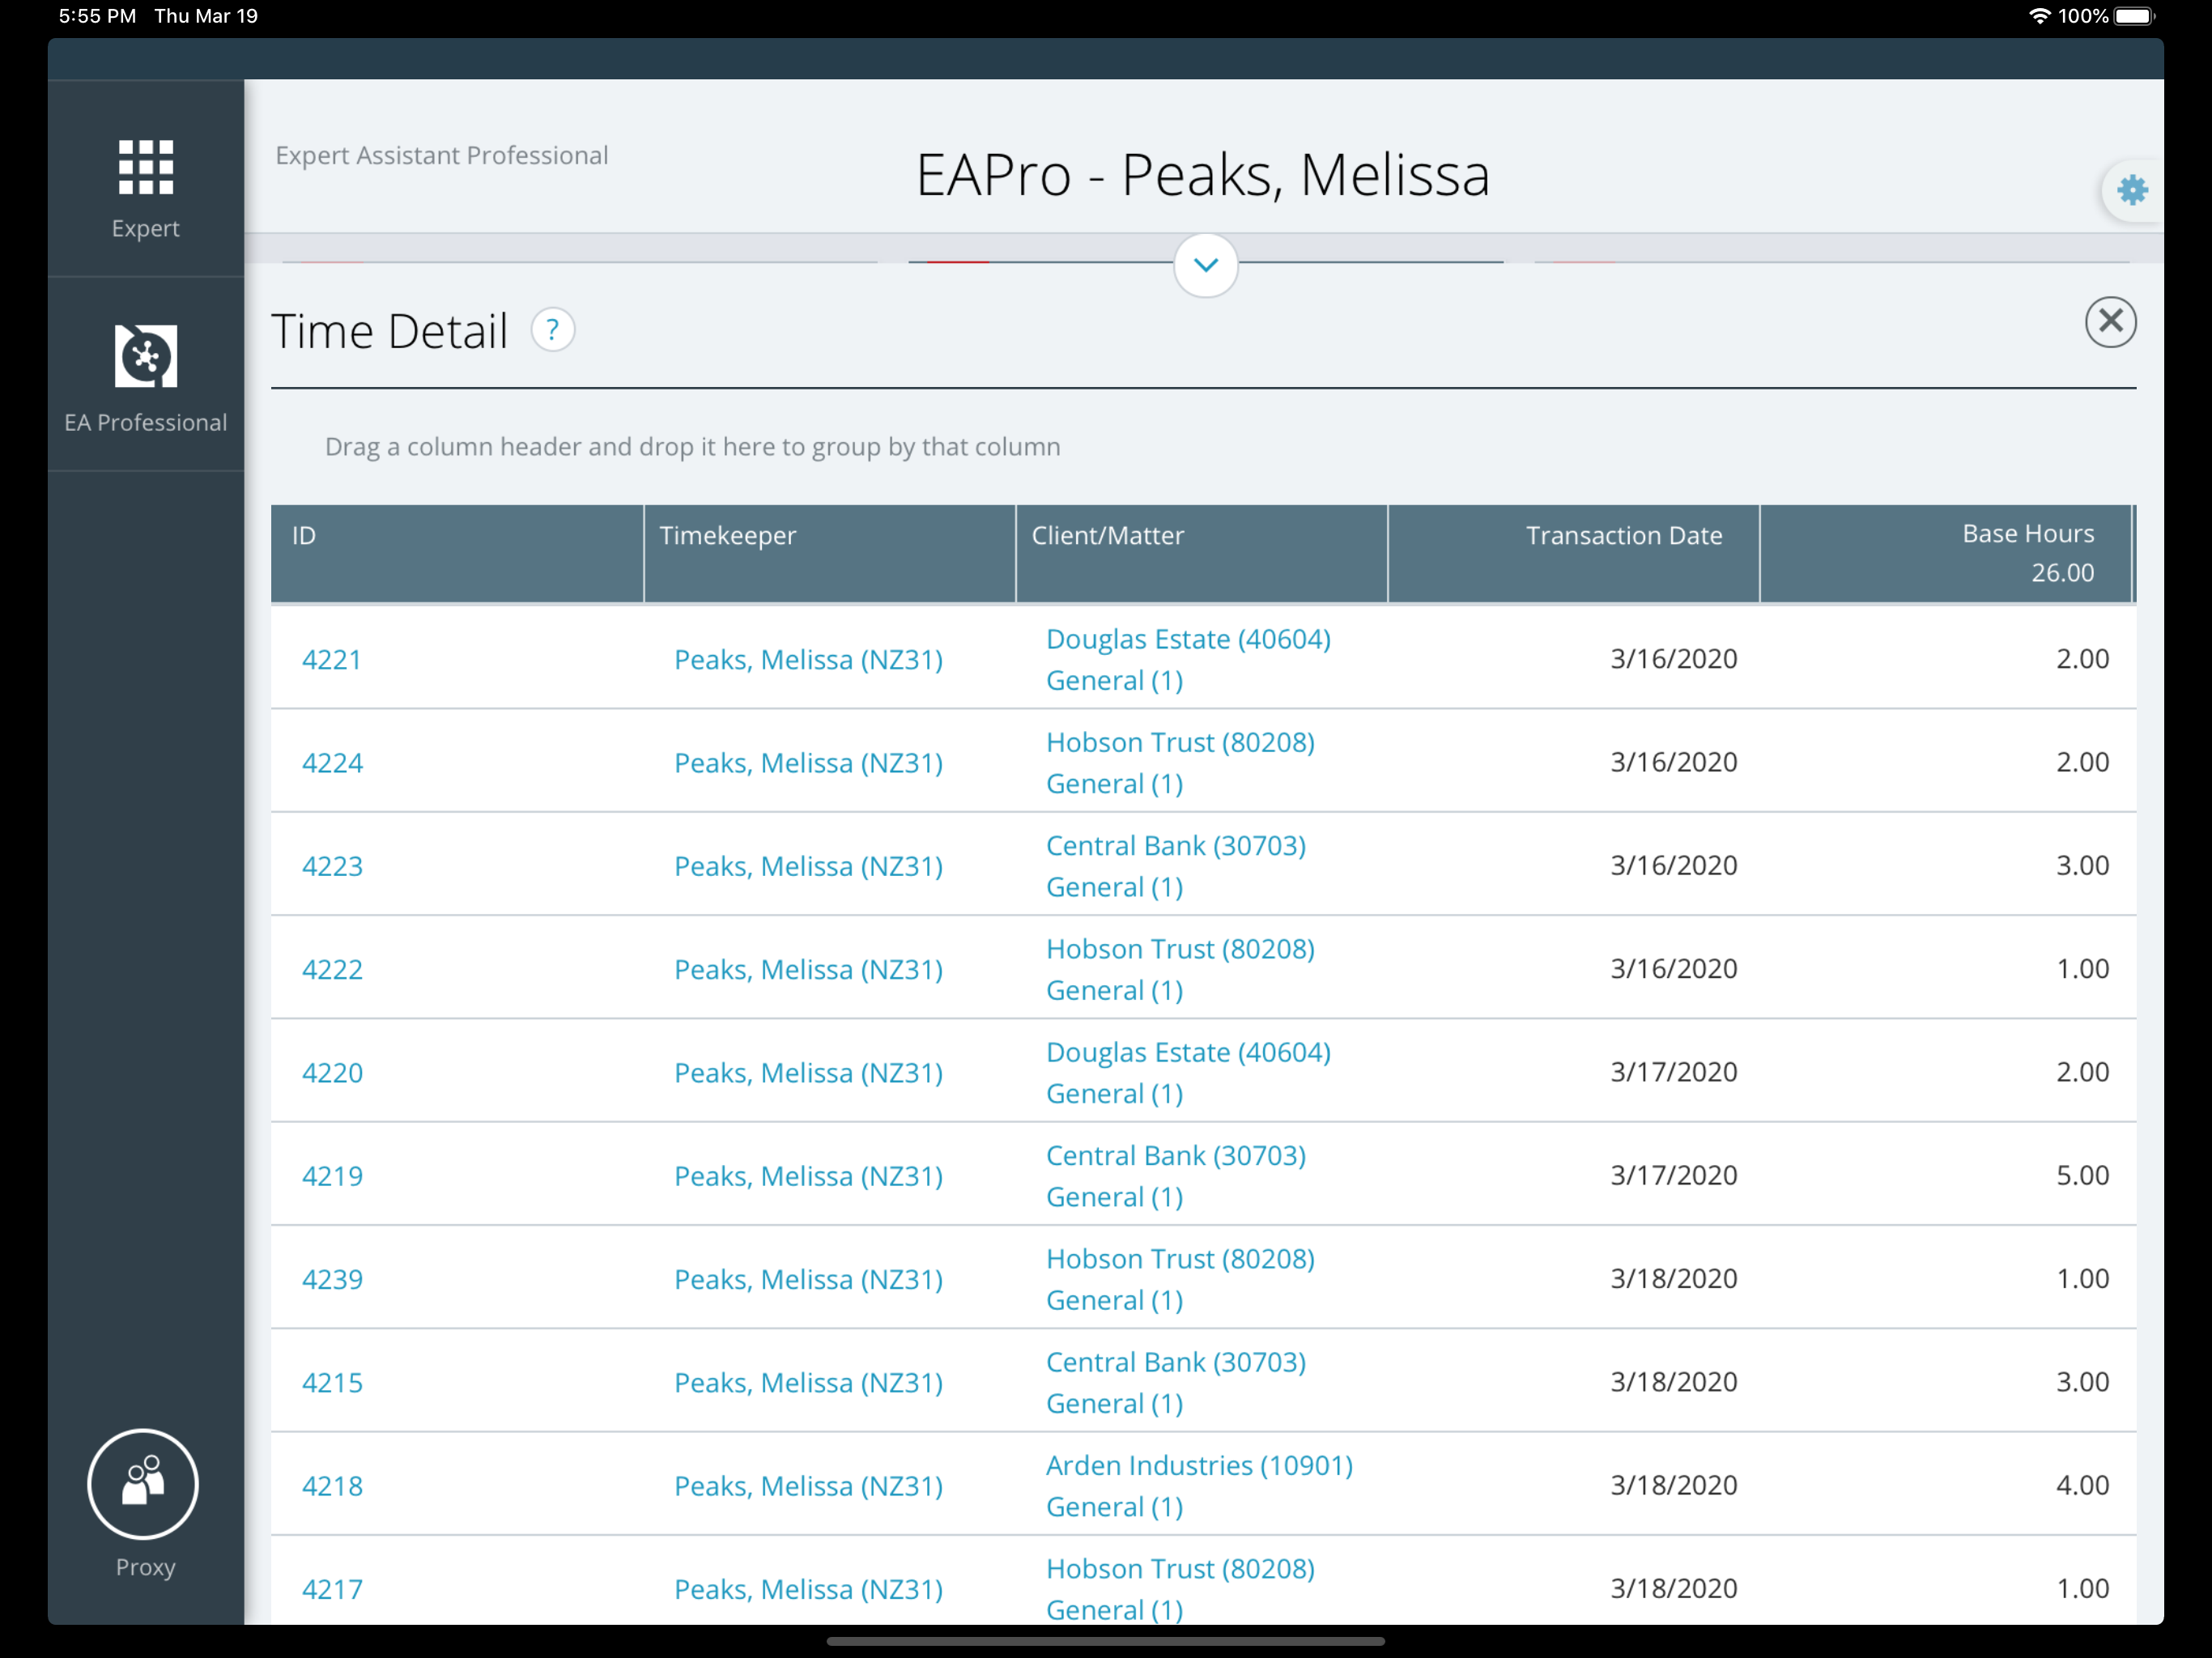Click the Timekeeper column header
The width and height of the screenshot is (2212, 1658).
click(x=728, y=536)
